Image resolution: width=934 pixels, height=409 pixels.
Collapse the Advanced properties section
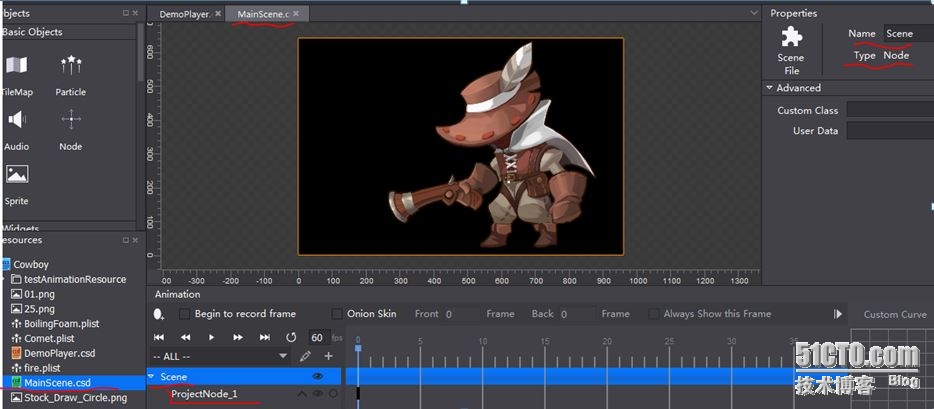(769, 88)
